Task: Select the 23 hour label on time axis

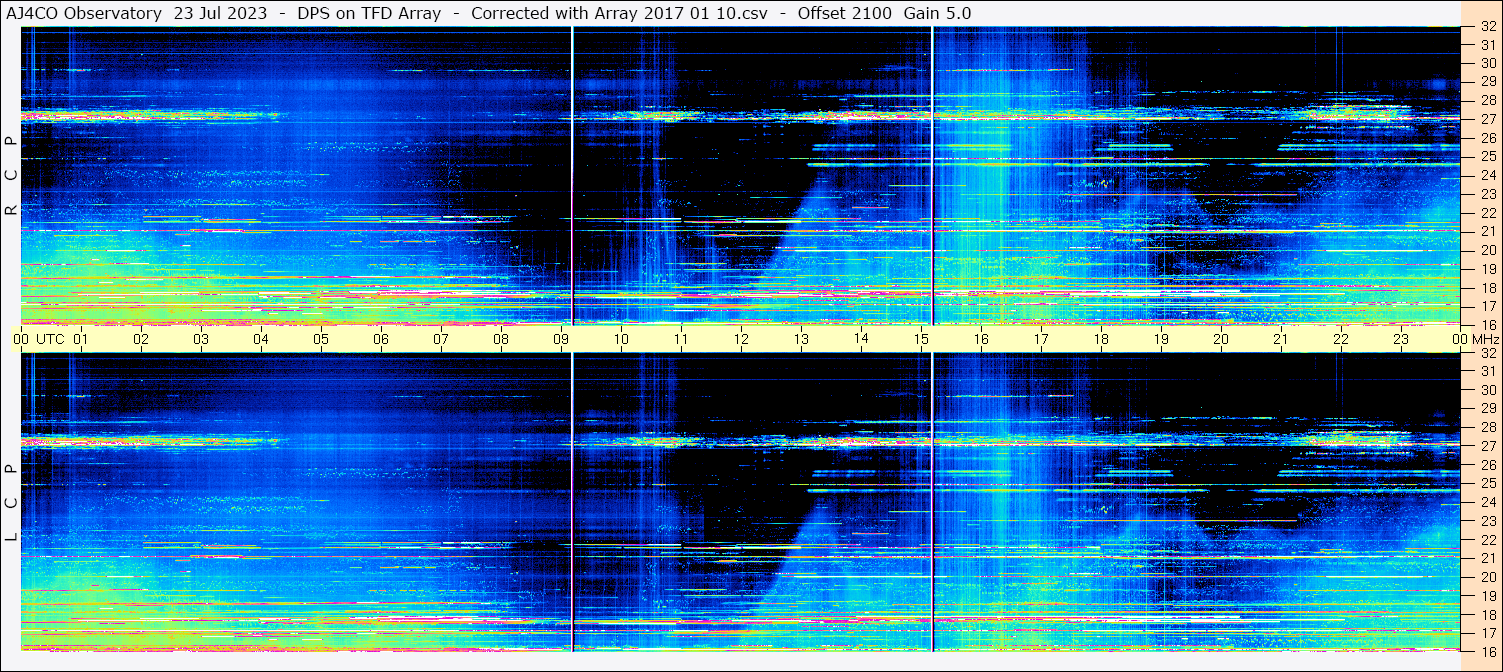Action: [x=1401, y=339]
